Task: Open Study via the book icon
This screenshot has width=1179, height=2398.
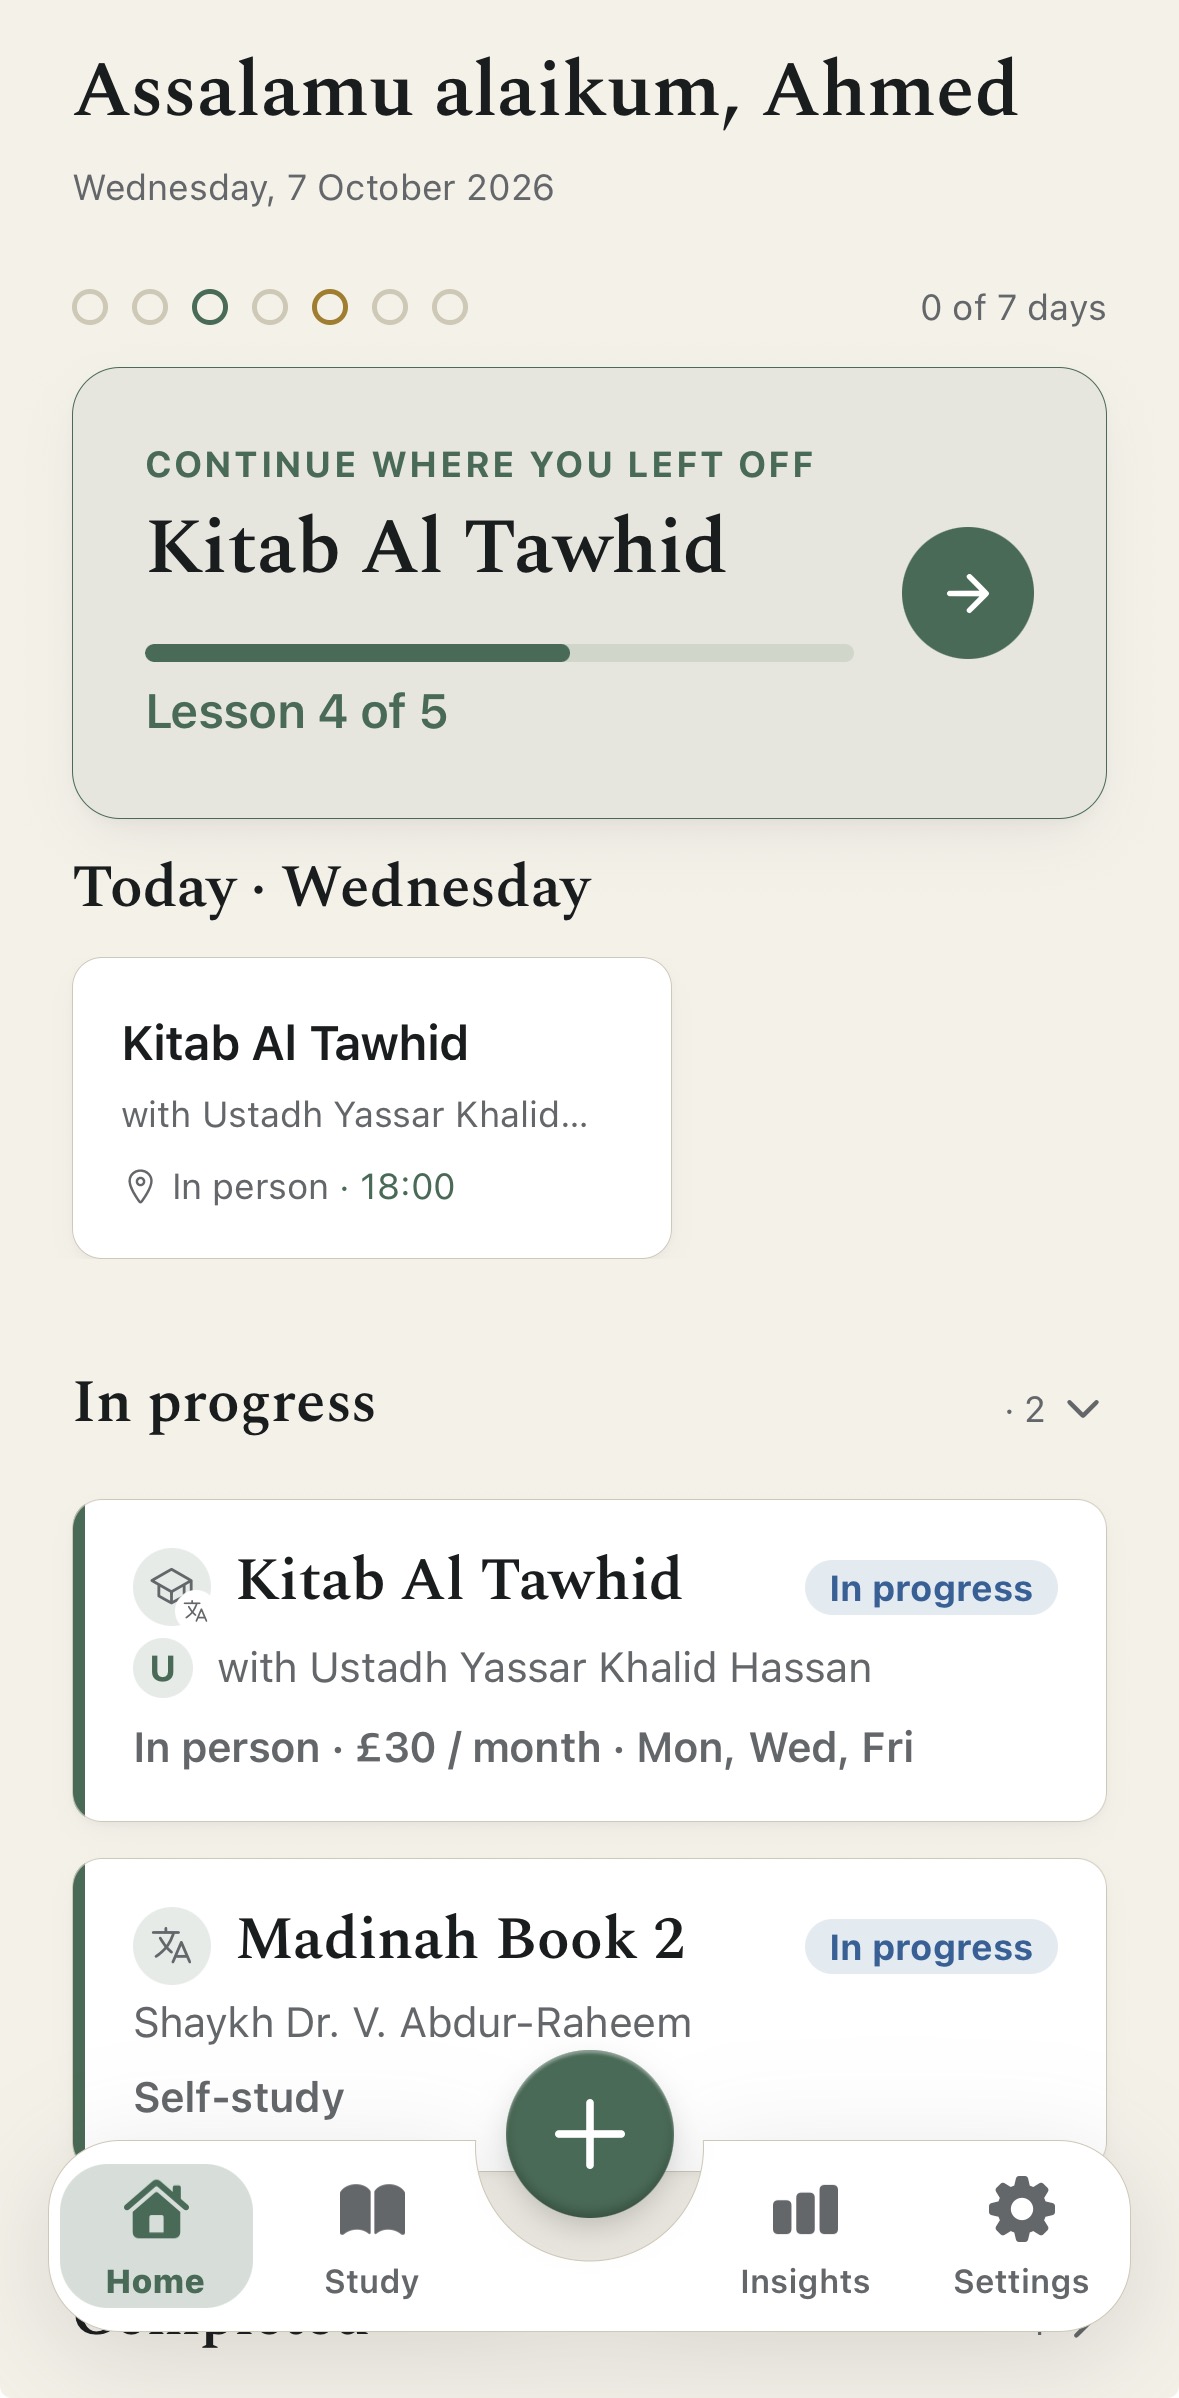Action: (x=372, y=2209)
